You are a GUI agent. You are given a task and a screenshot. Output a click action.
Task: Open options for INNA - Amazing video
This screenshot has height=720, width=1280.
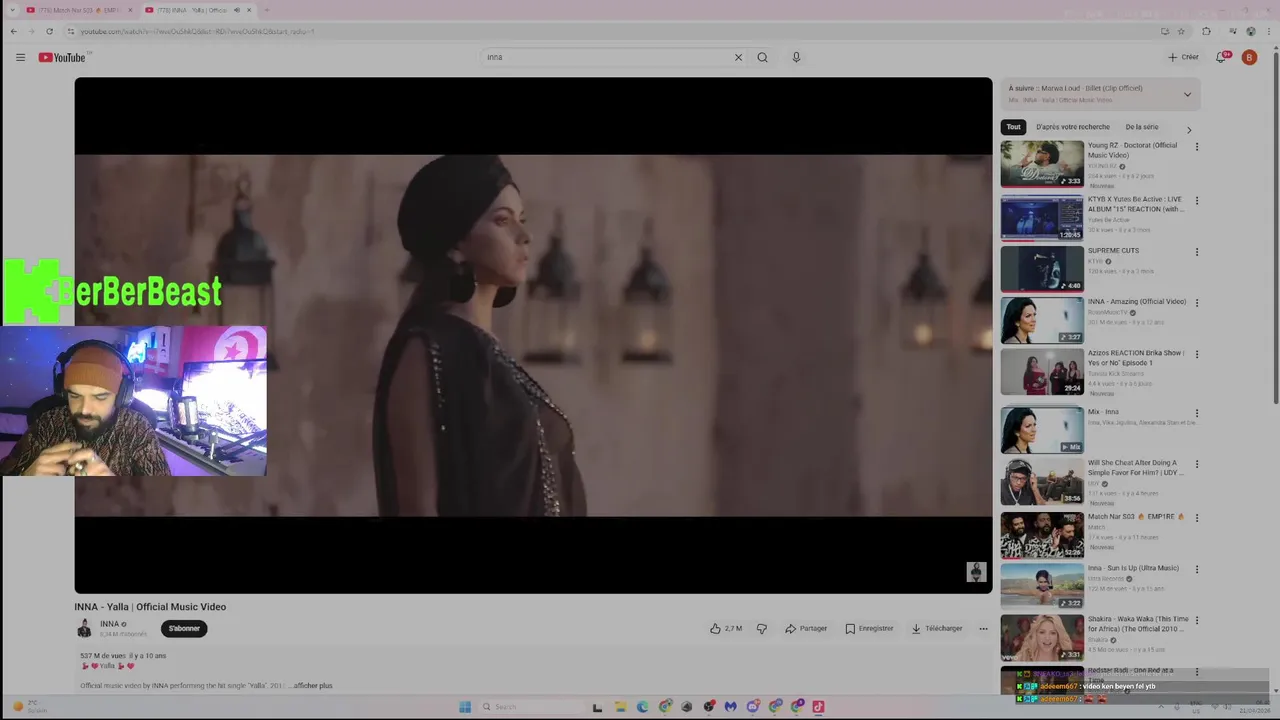pos(1196,303)
